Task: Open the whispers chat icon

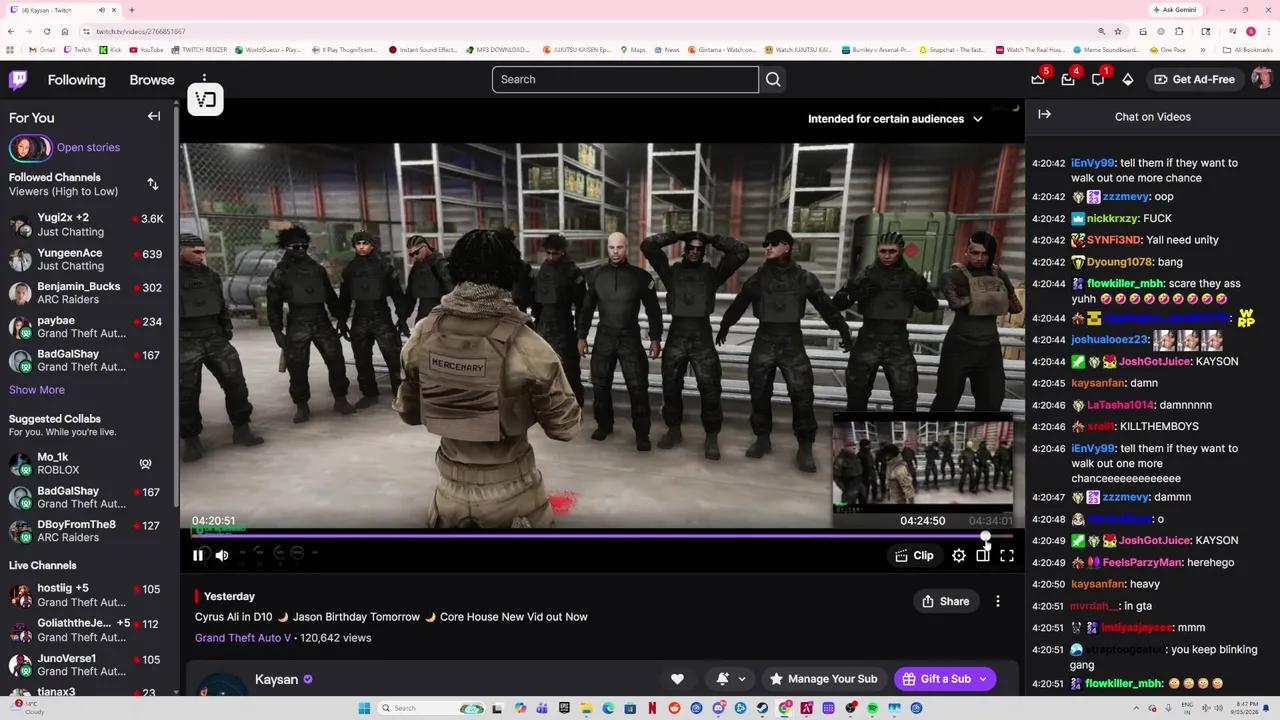Action: click(1098, 79)
